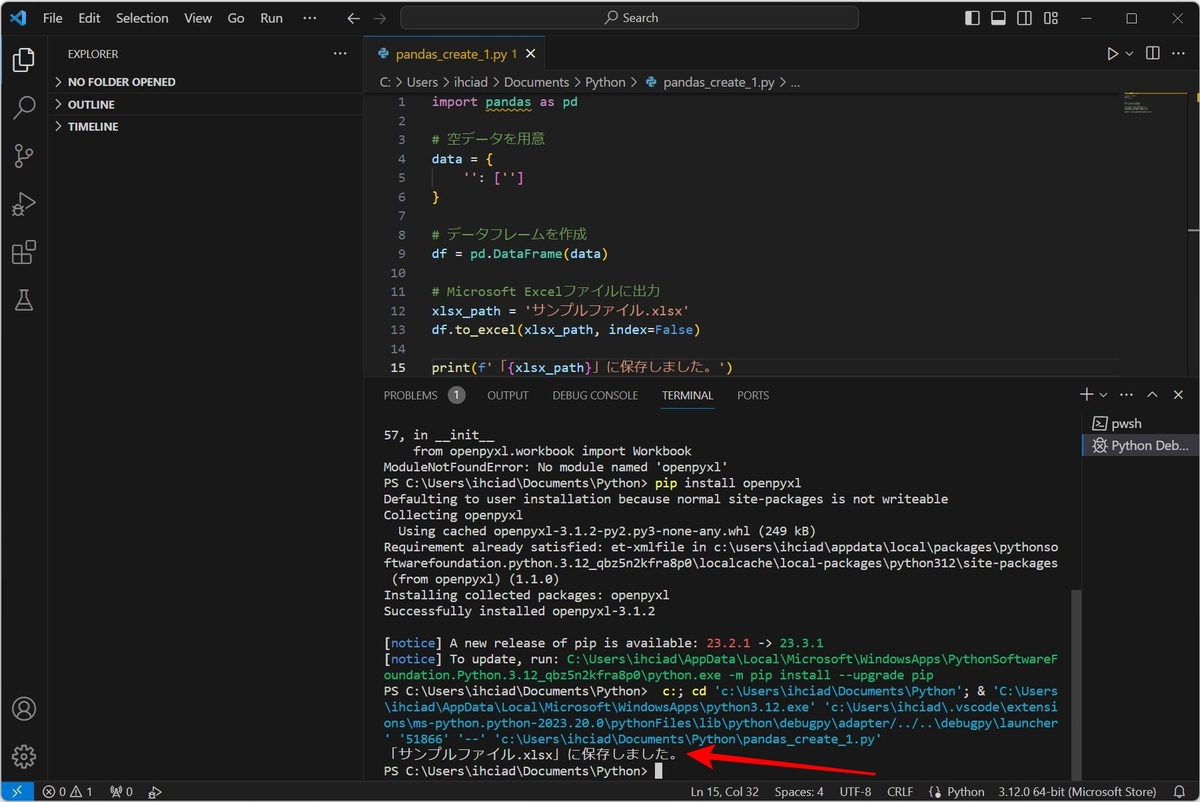This screenshot has width=1200, height=802.
Task: Open the Search view in activity bar
Action: click(x=24, y=108)
